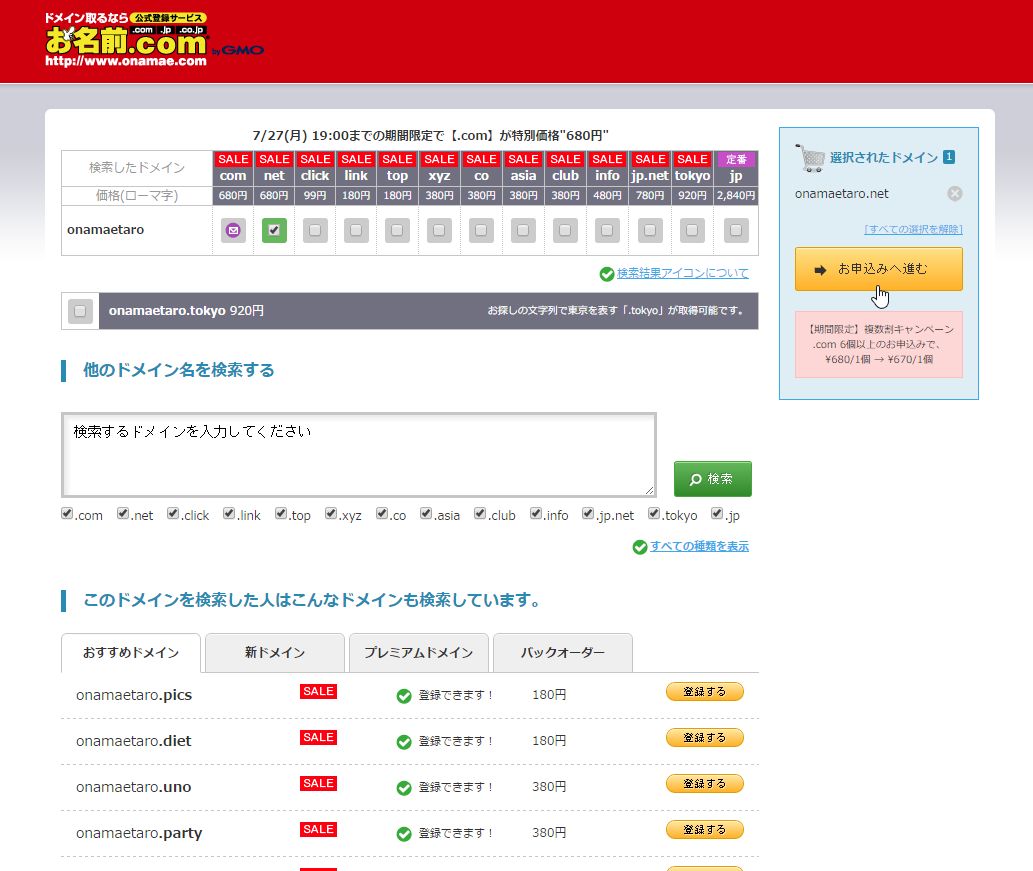Select the .jp domain checkbox for onamaetaro
The height and width of the screenshot is (871, 1033).
(x=736, y=230)
